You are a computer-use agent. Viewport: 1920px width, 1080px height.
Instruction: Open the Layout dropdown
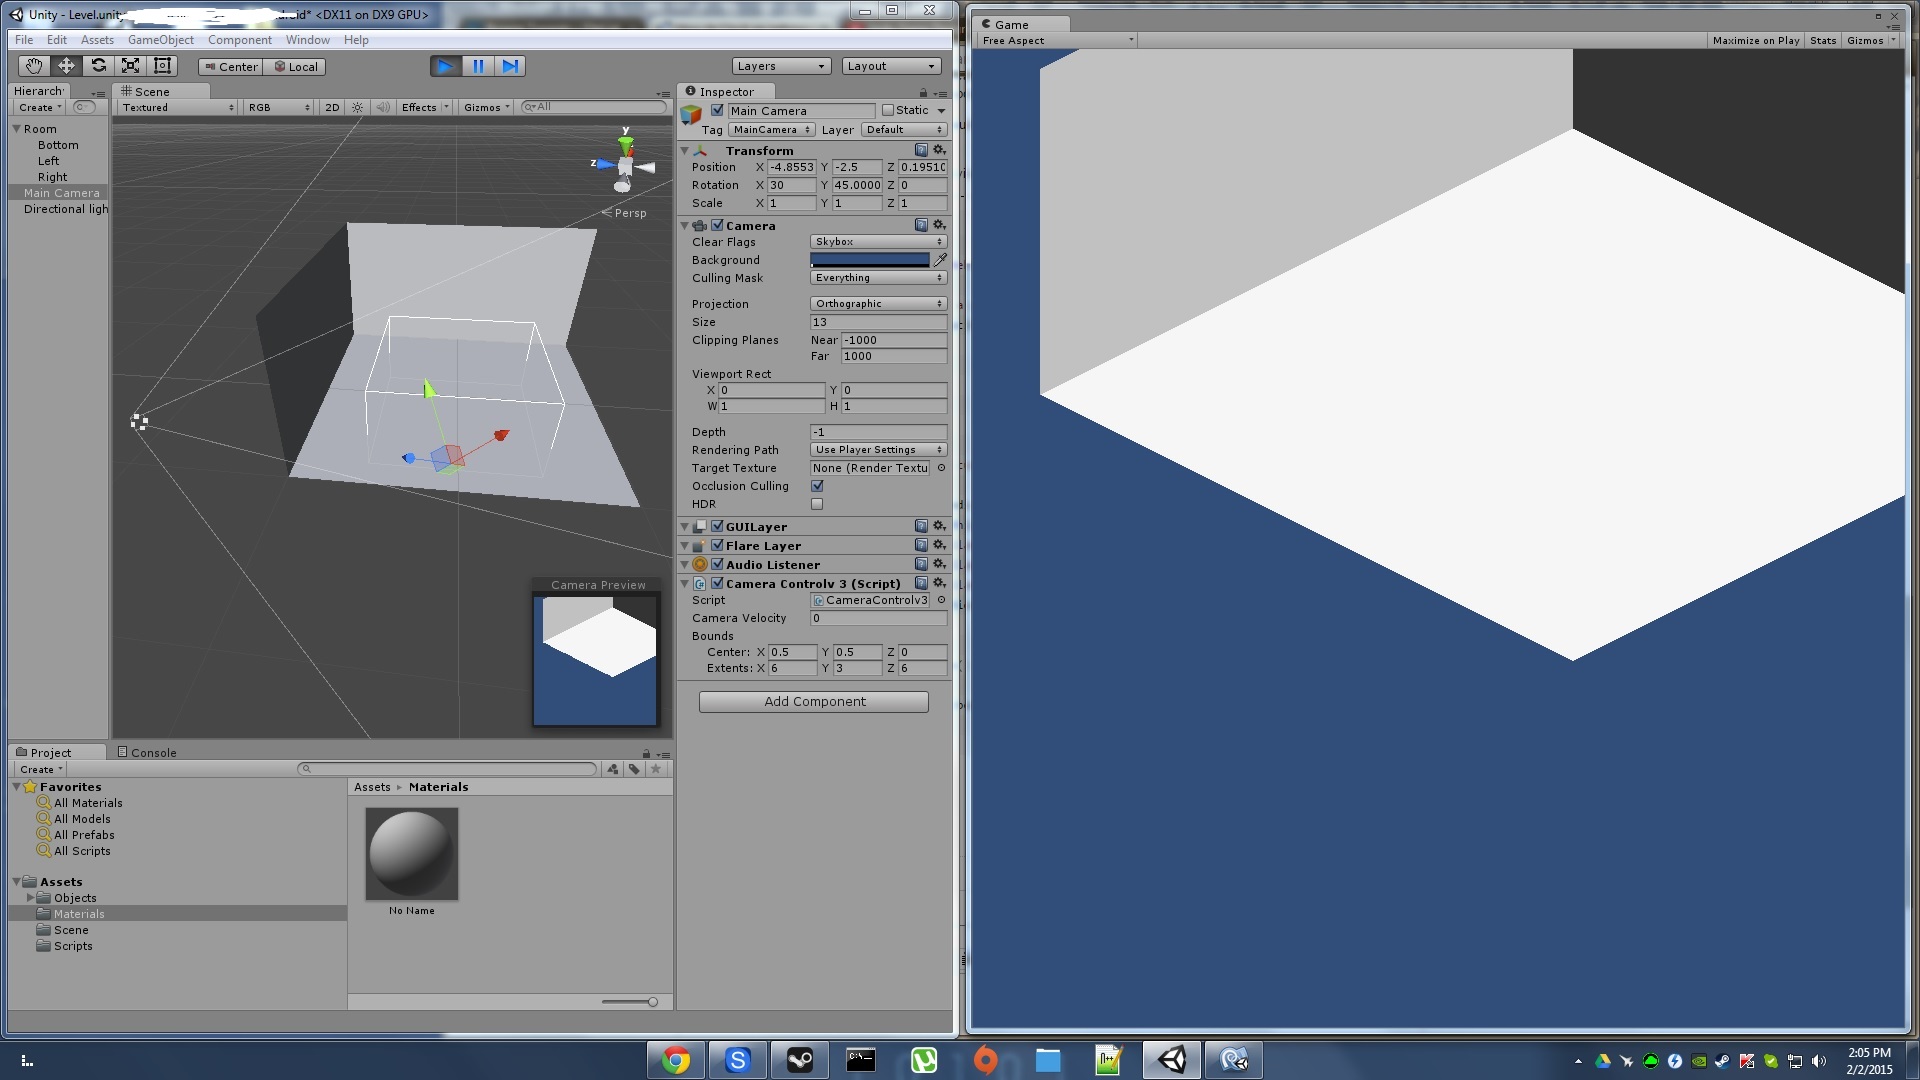(891, 66)
